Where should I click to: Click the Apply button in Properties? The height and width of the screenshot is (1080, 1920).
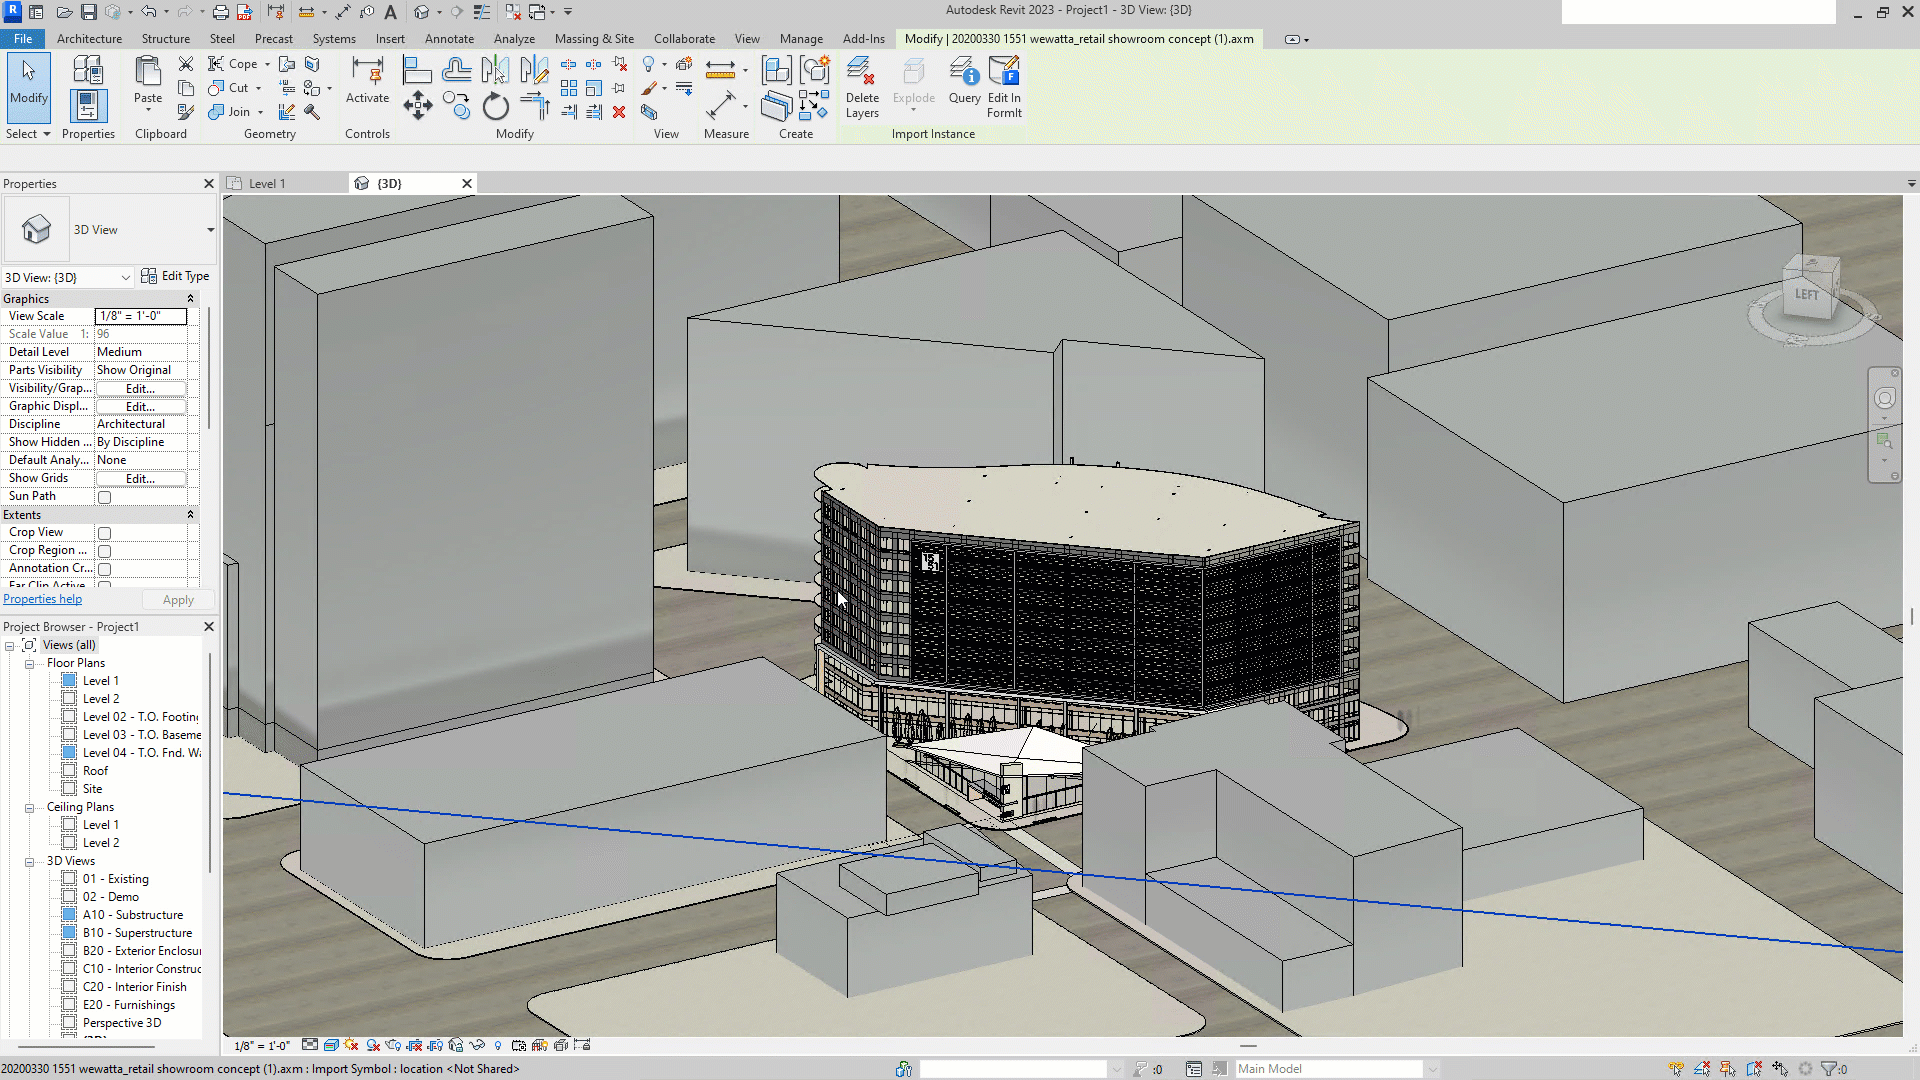178,600
